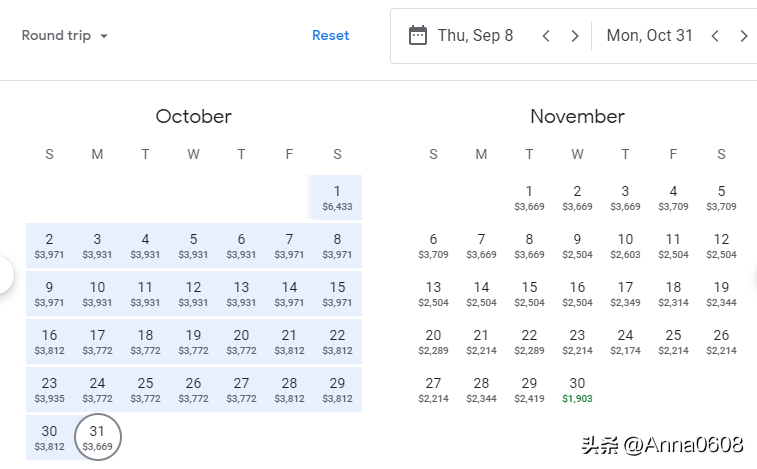Show previous months with left scroll button
This screenshot has width=757, height=469.
coord(4,275)
